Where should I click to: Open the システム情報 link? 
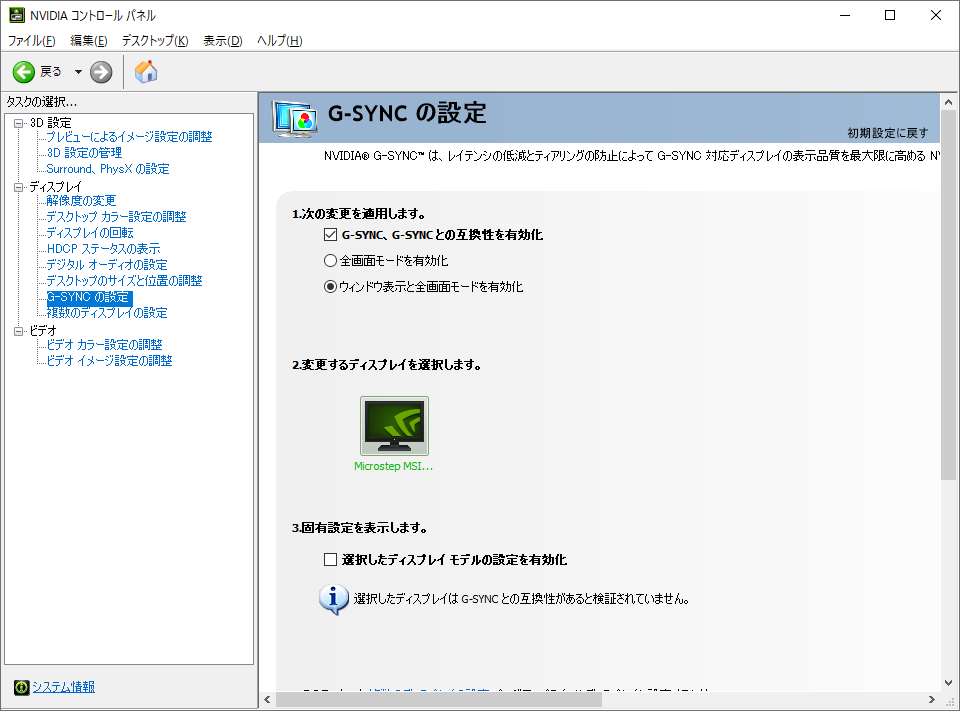64,687
